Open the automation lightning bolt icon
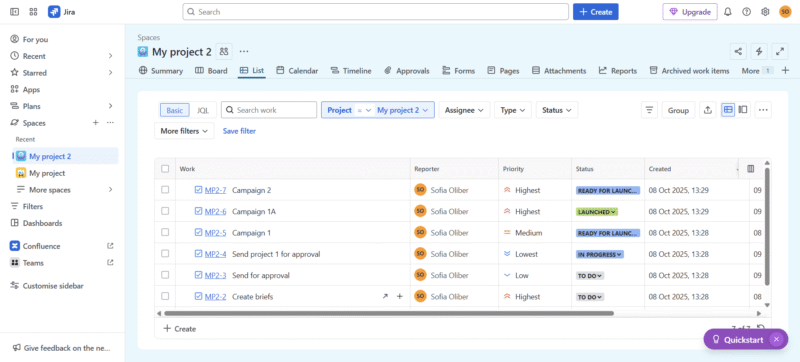 [x=759, y=51]
